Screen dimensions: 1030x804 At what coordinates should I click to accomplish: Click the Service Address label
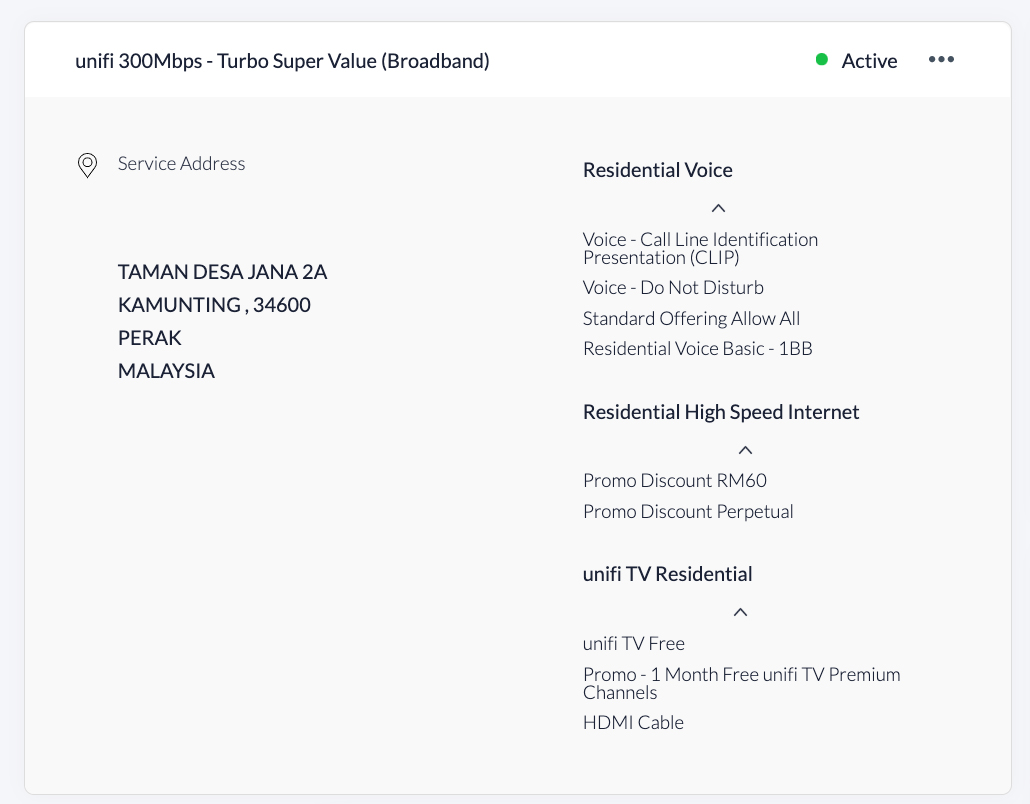click(x=181, y=164)
